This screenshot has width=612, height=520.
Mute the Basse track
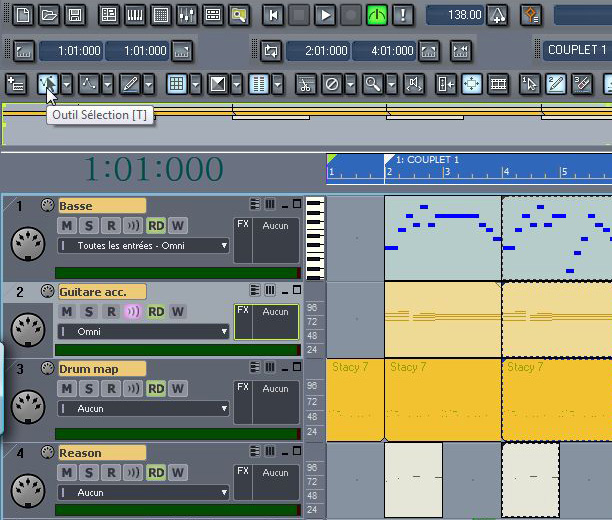point(67,226)
